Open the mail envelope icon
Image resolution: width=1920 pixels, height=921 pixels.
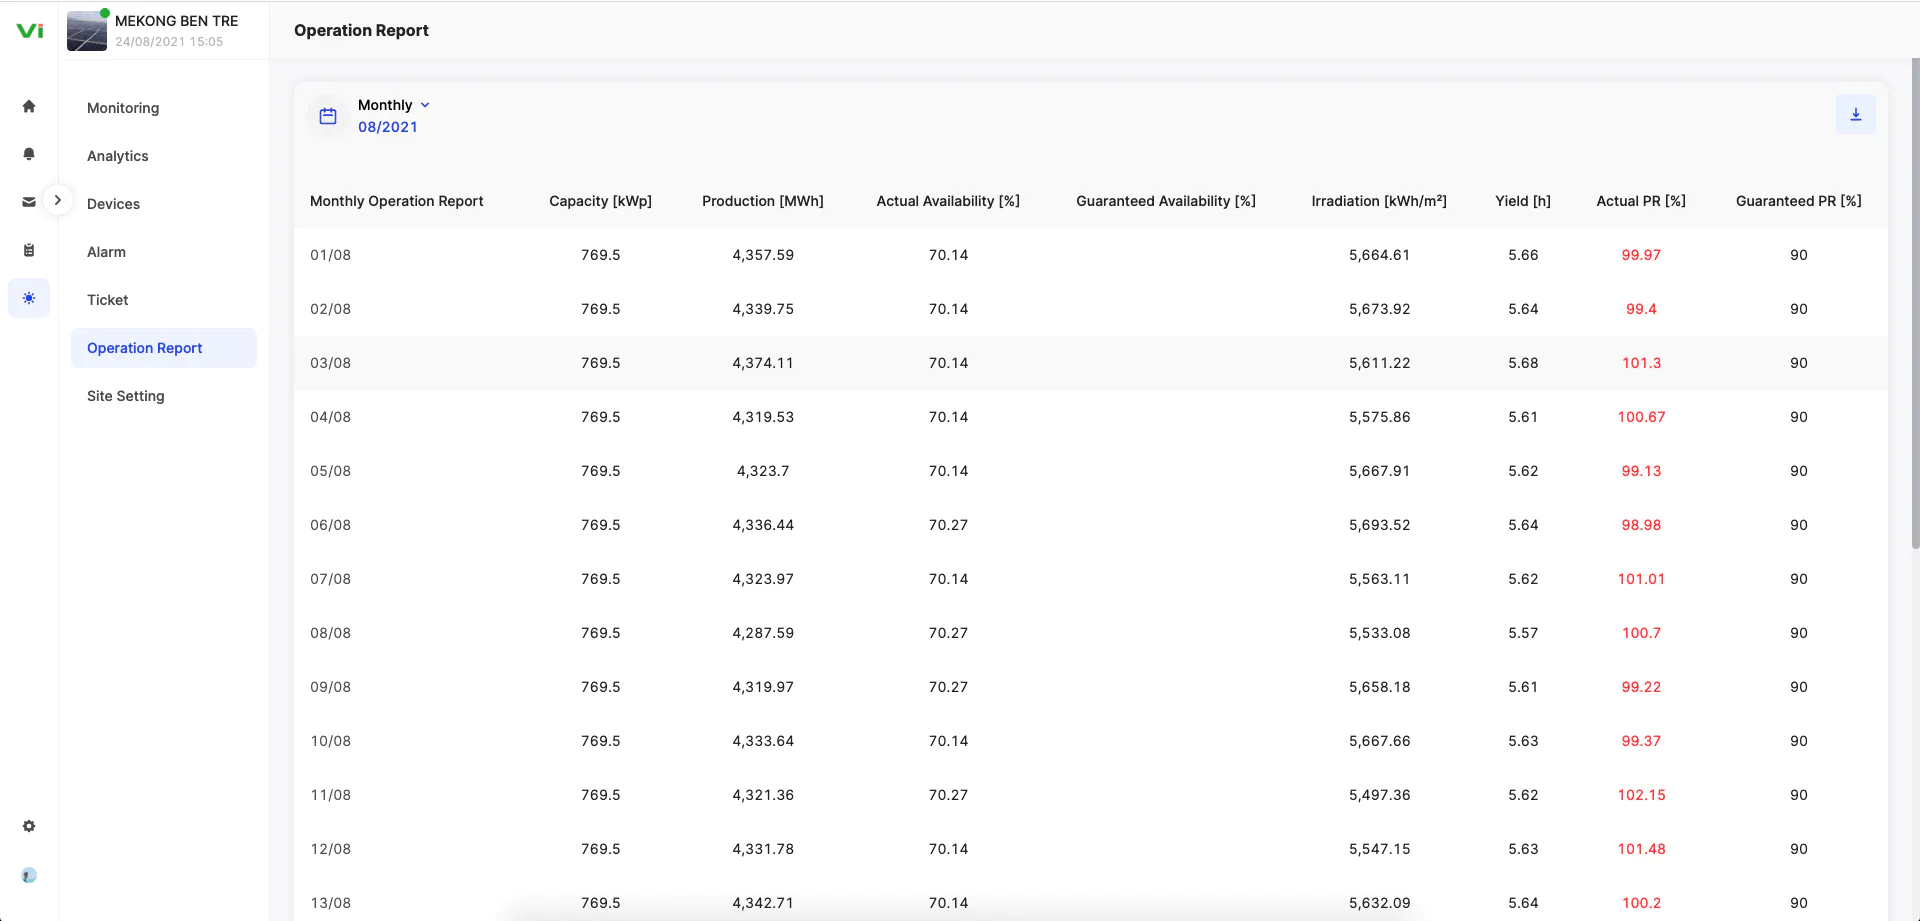click(x=29, y=202)
